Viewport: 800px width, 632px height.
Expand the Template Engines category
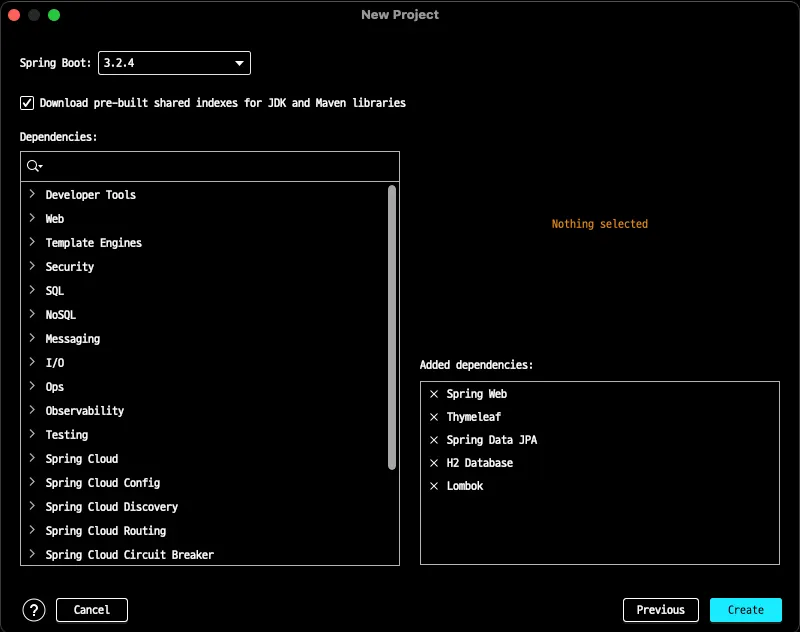32,242
